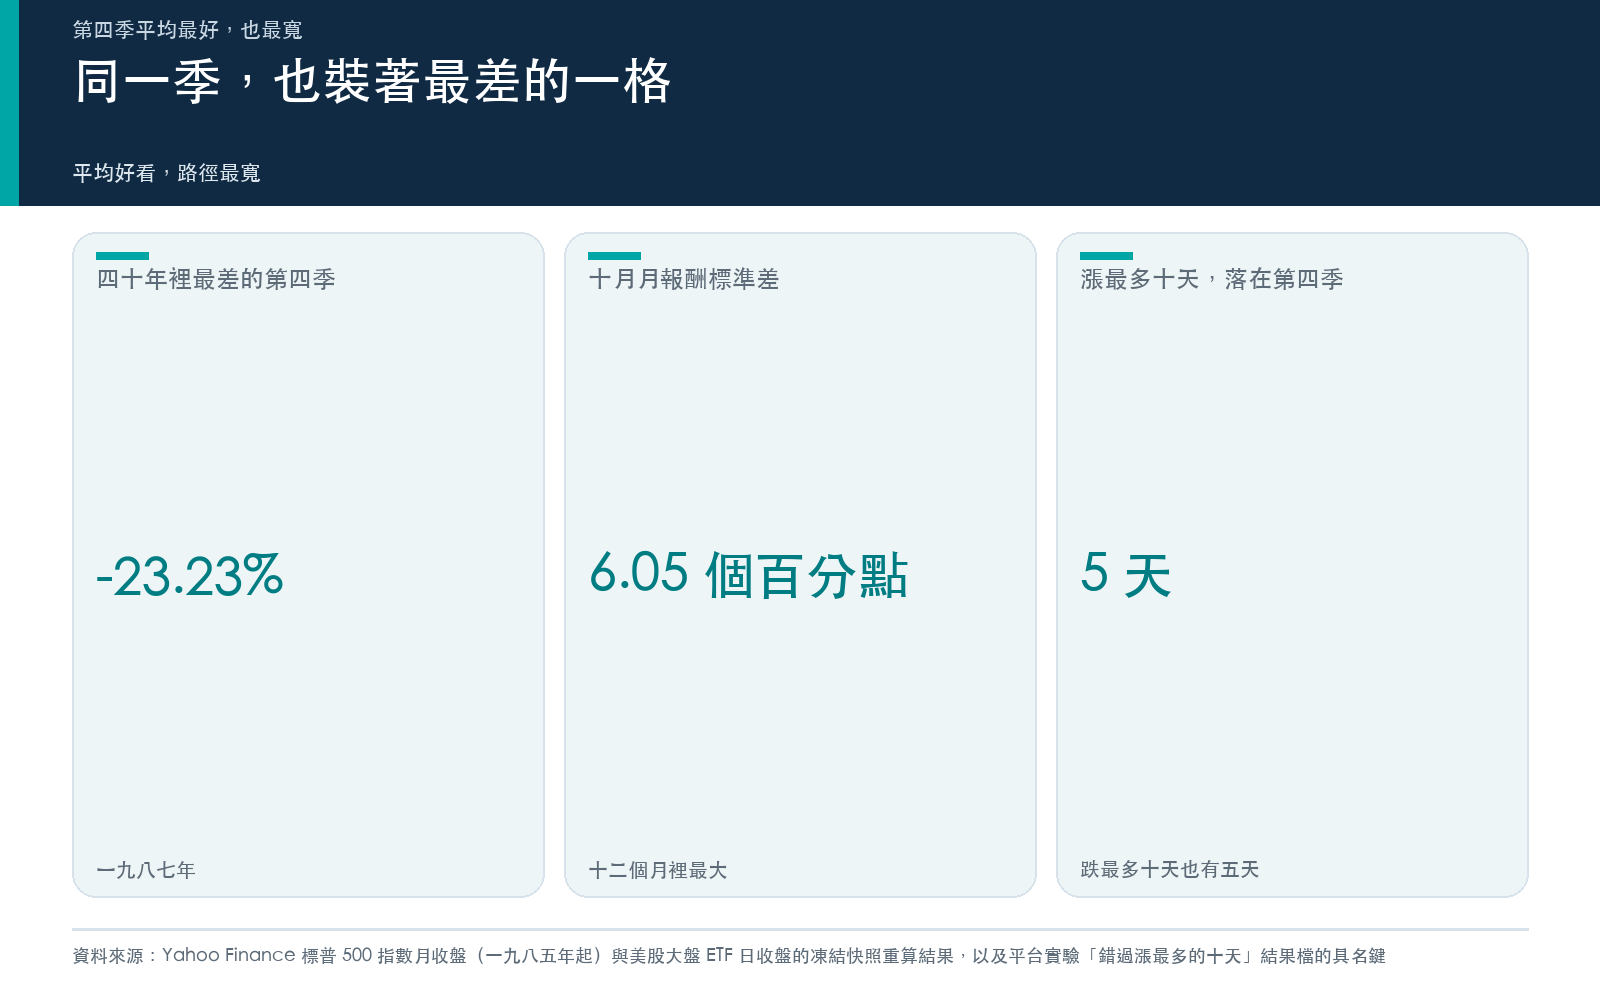Click the subtitle 平均好看，路徑最寬
The width and height of the screenshot is (1600, 1000).
click(x=167, y=173)
